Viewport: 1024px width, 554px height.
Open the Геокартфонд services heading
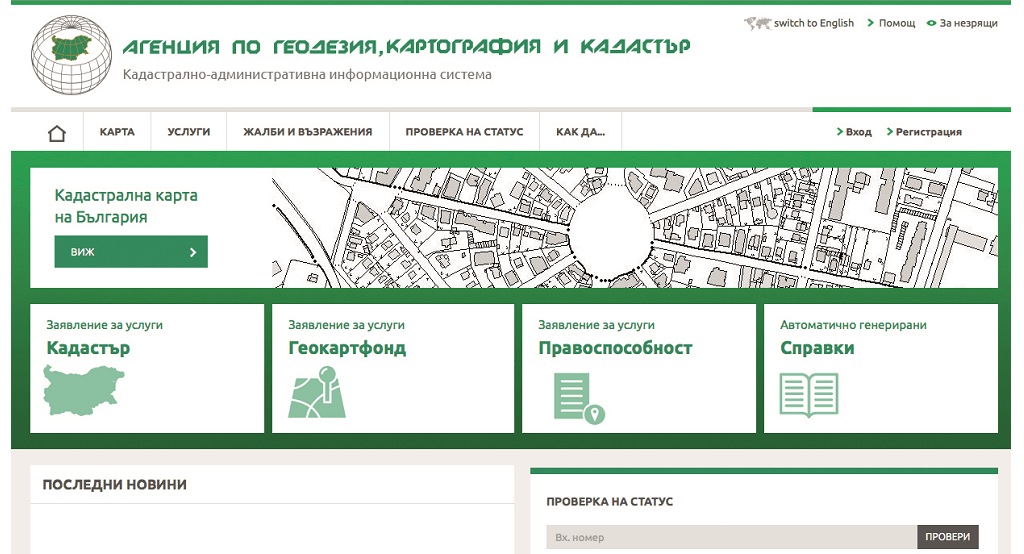(347, 348)
